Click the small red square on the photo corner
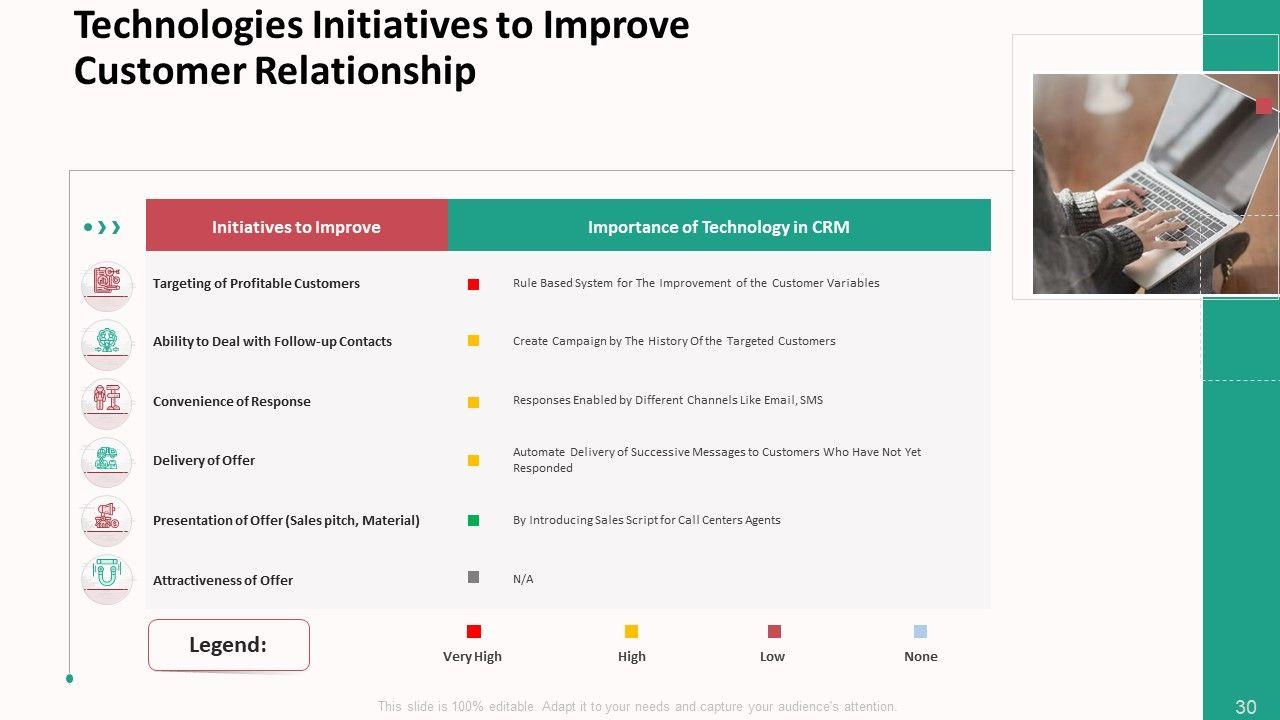 click(1264, 106)
